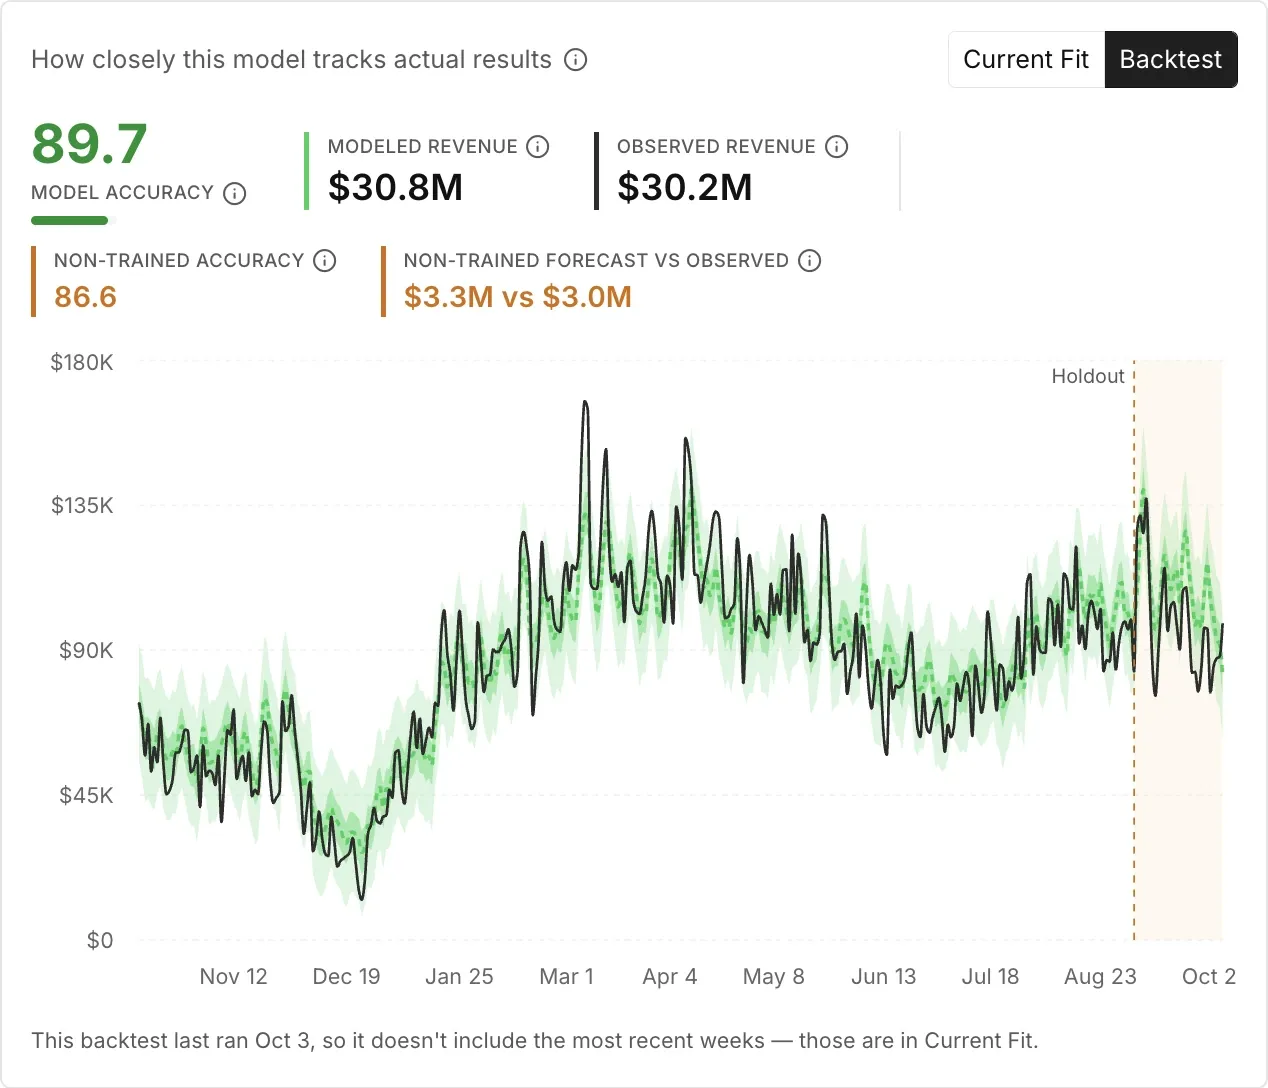Select the Model Accuracy label

point(122,192)
